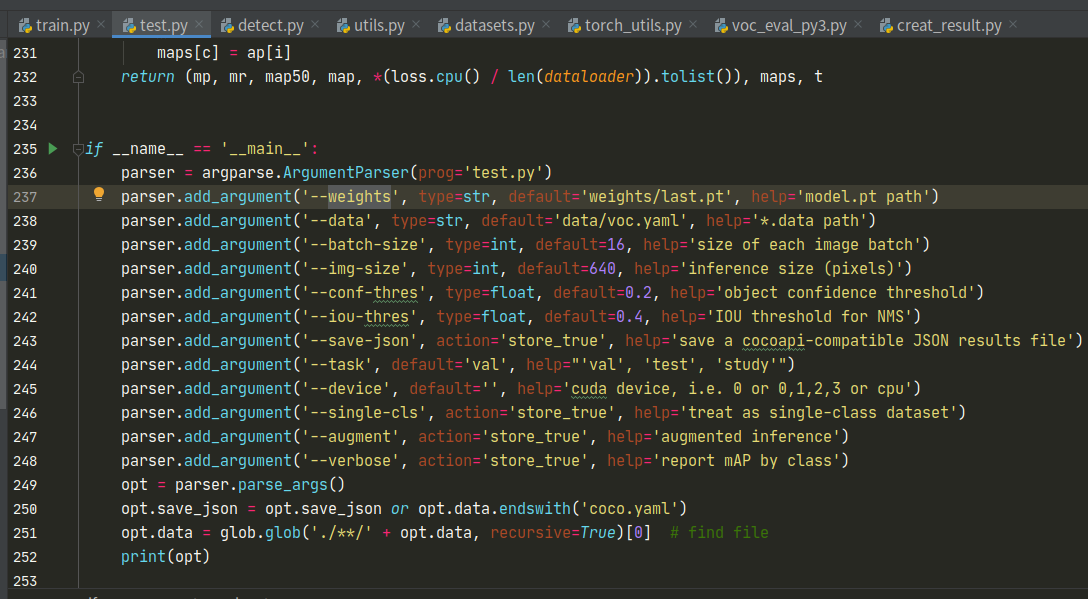
Task: Place cursor on '--weights' argument string
Action: click(350, 196)
